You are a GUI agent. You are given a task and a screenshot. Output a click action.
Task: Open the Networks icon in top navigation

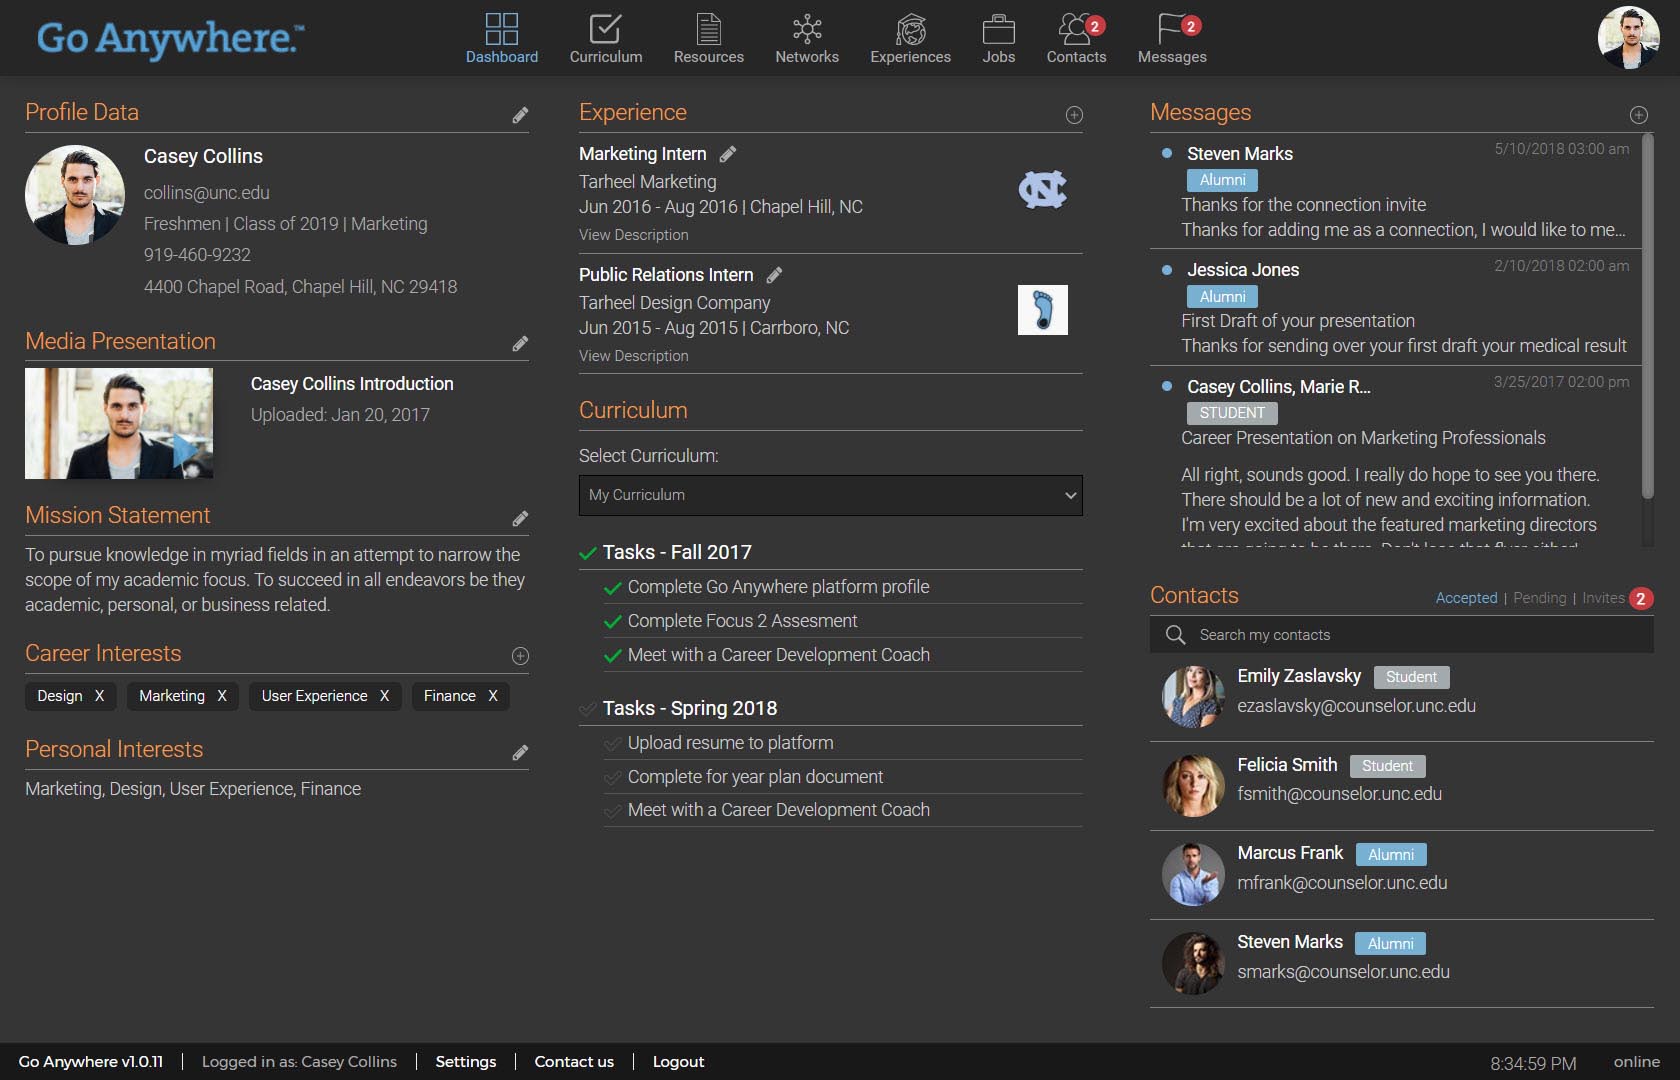806,30
